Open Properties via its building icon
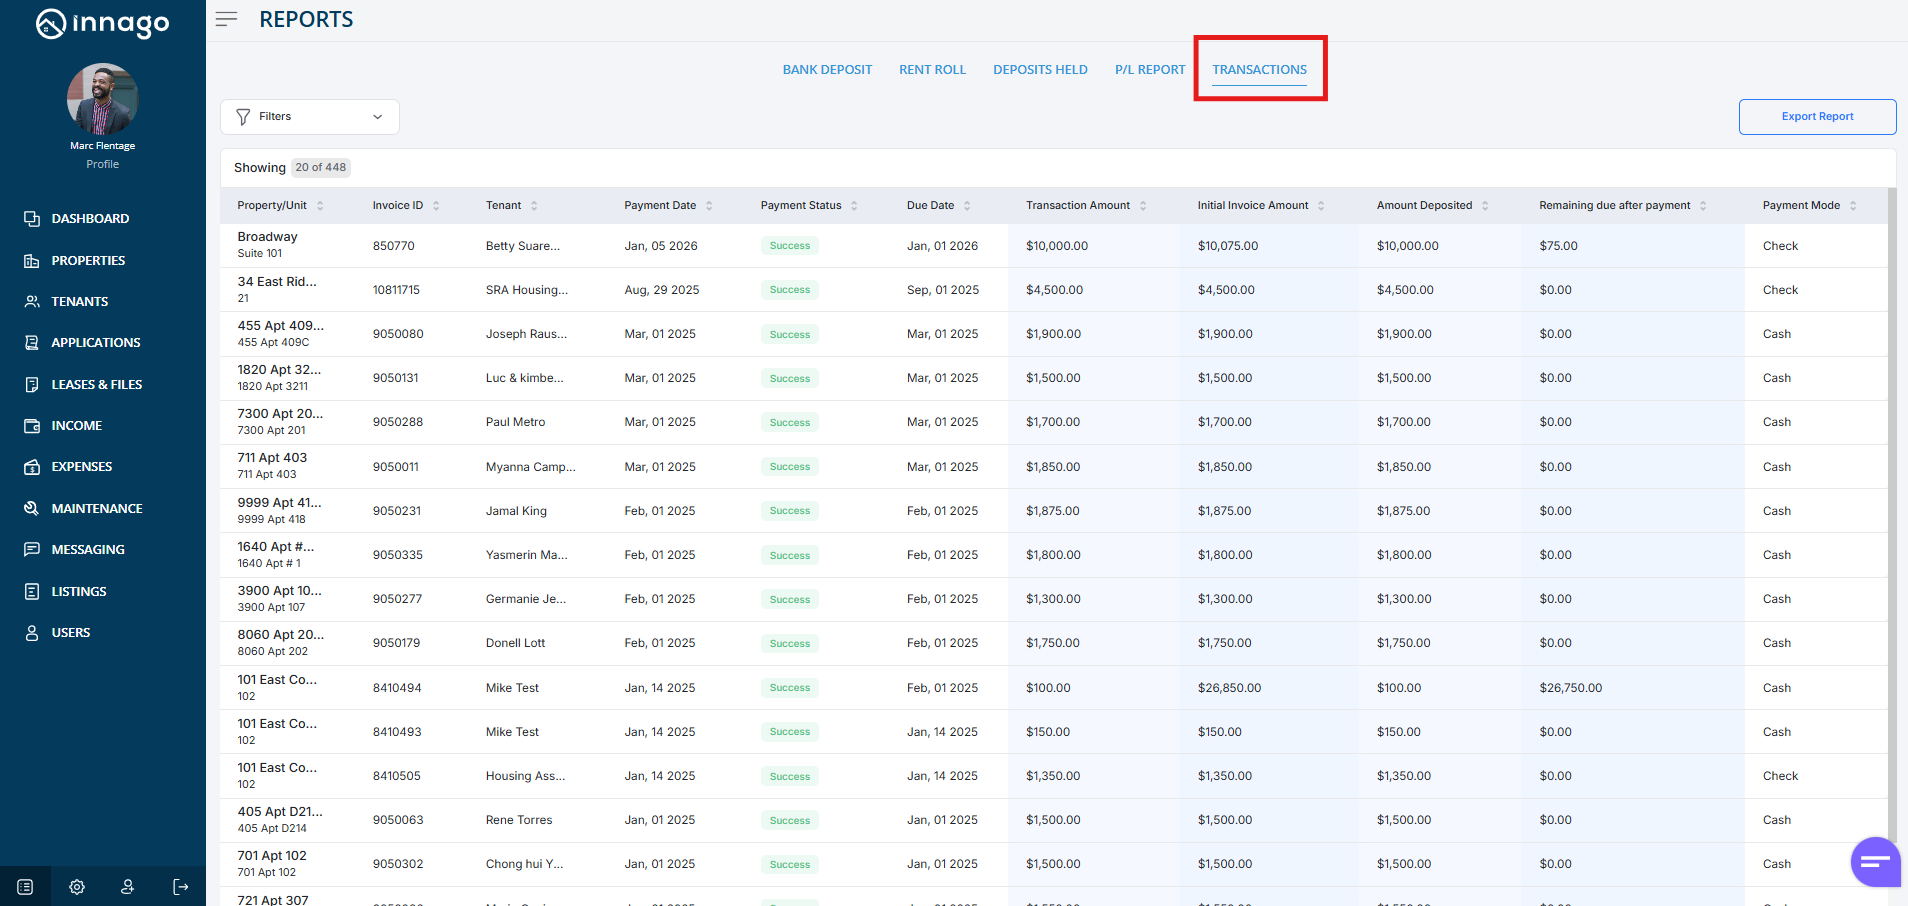Viewport: 1908px width, 906px height. 32,261
